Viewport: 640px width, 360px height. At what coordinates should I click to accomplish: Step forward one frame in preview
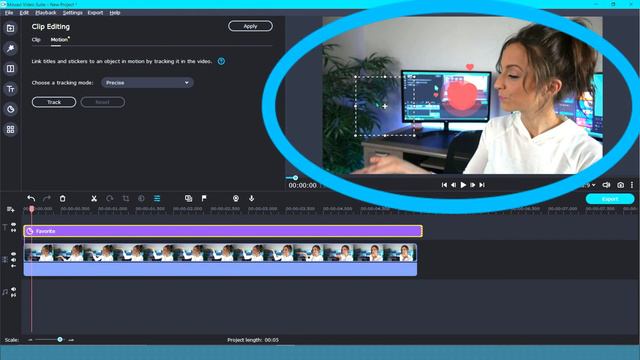(x=472, y=185)
